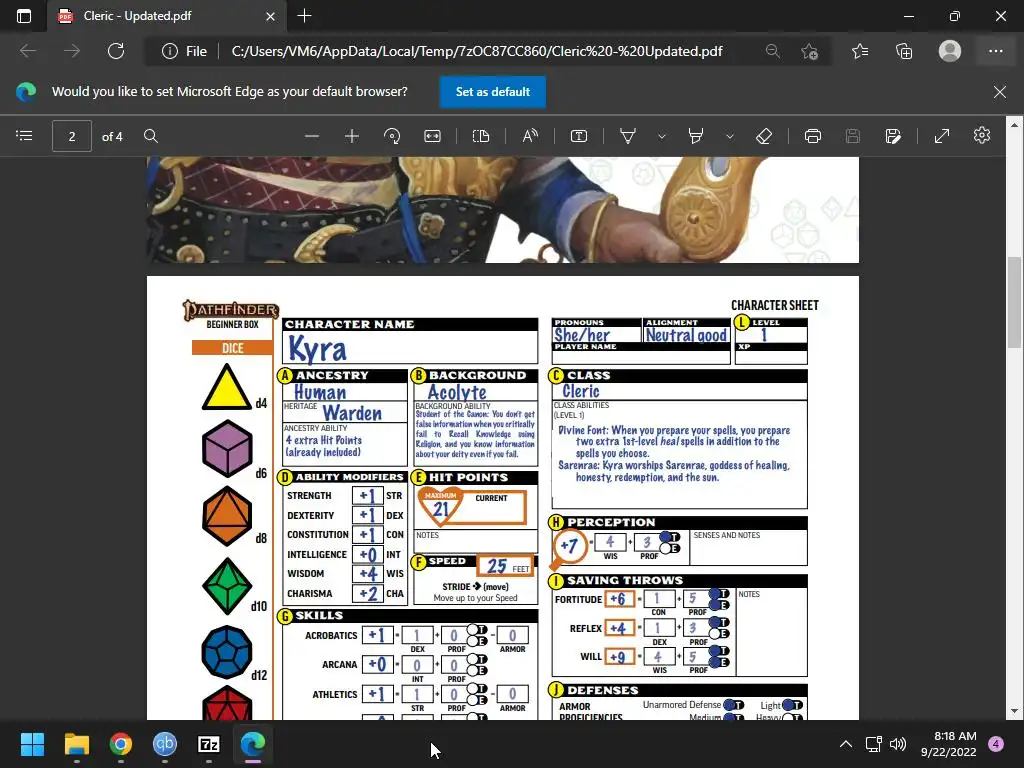The image size is (1024, 768).
Task: Click the Fortitude +6 value
Action: (618, 599)
